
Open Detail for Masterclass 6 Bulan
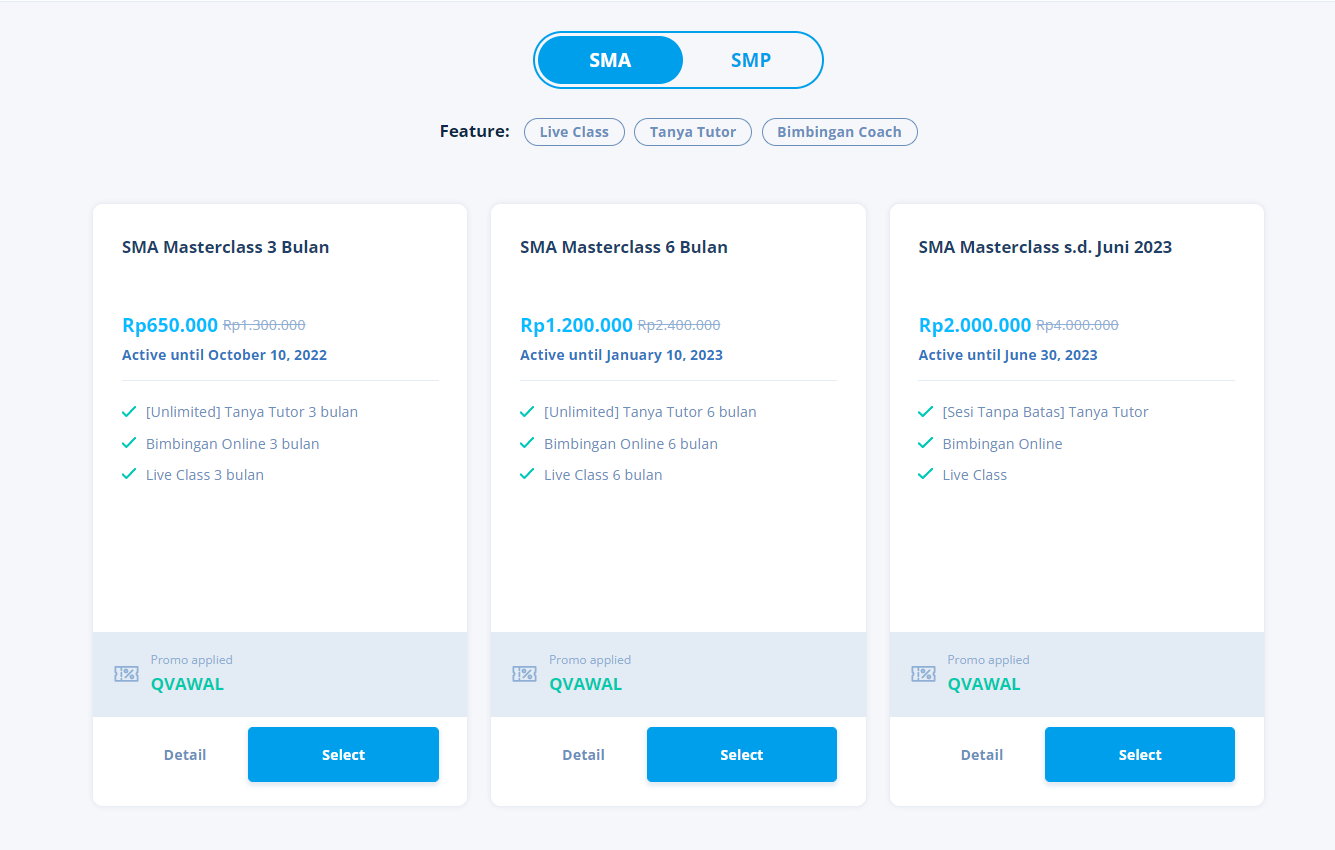(583, 755)
